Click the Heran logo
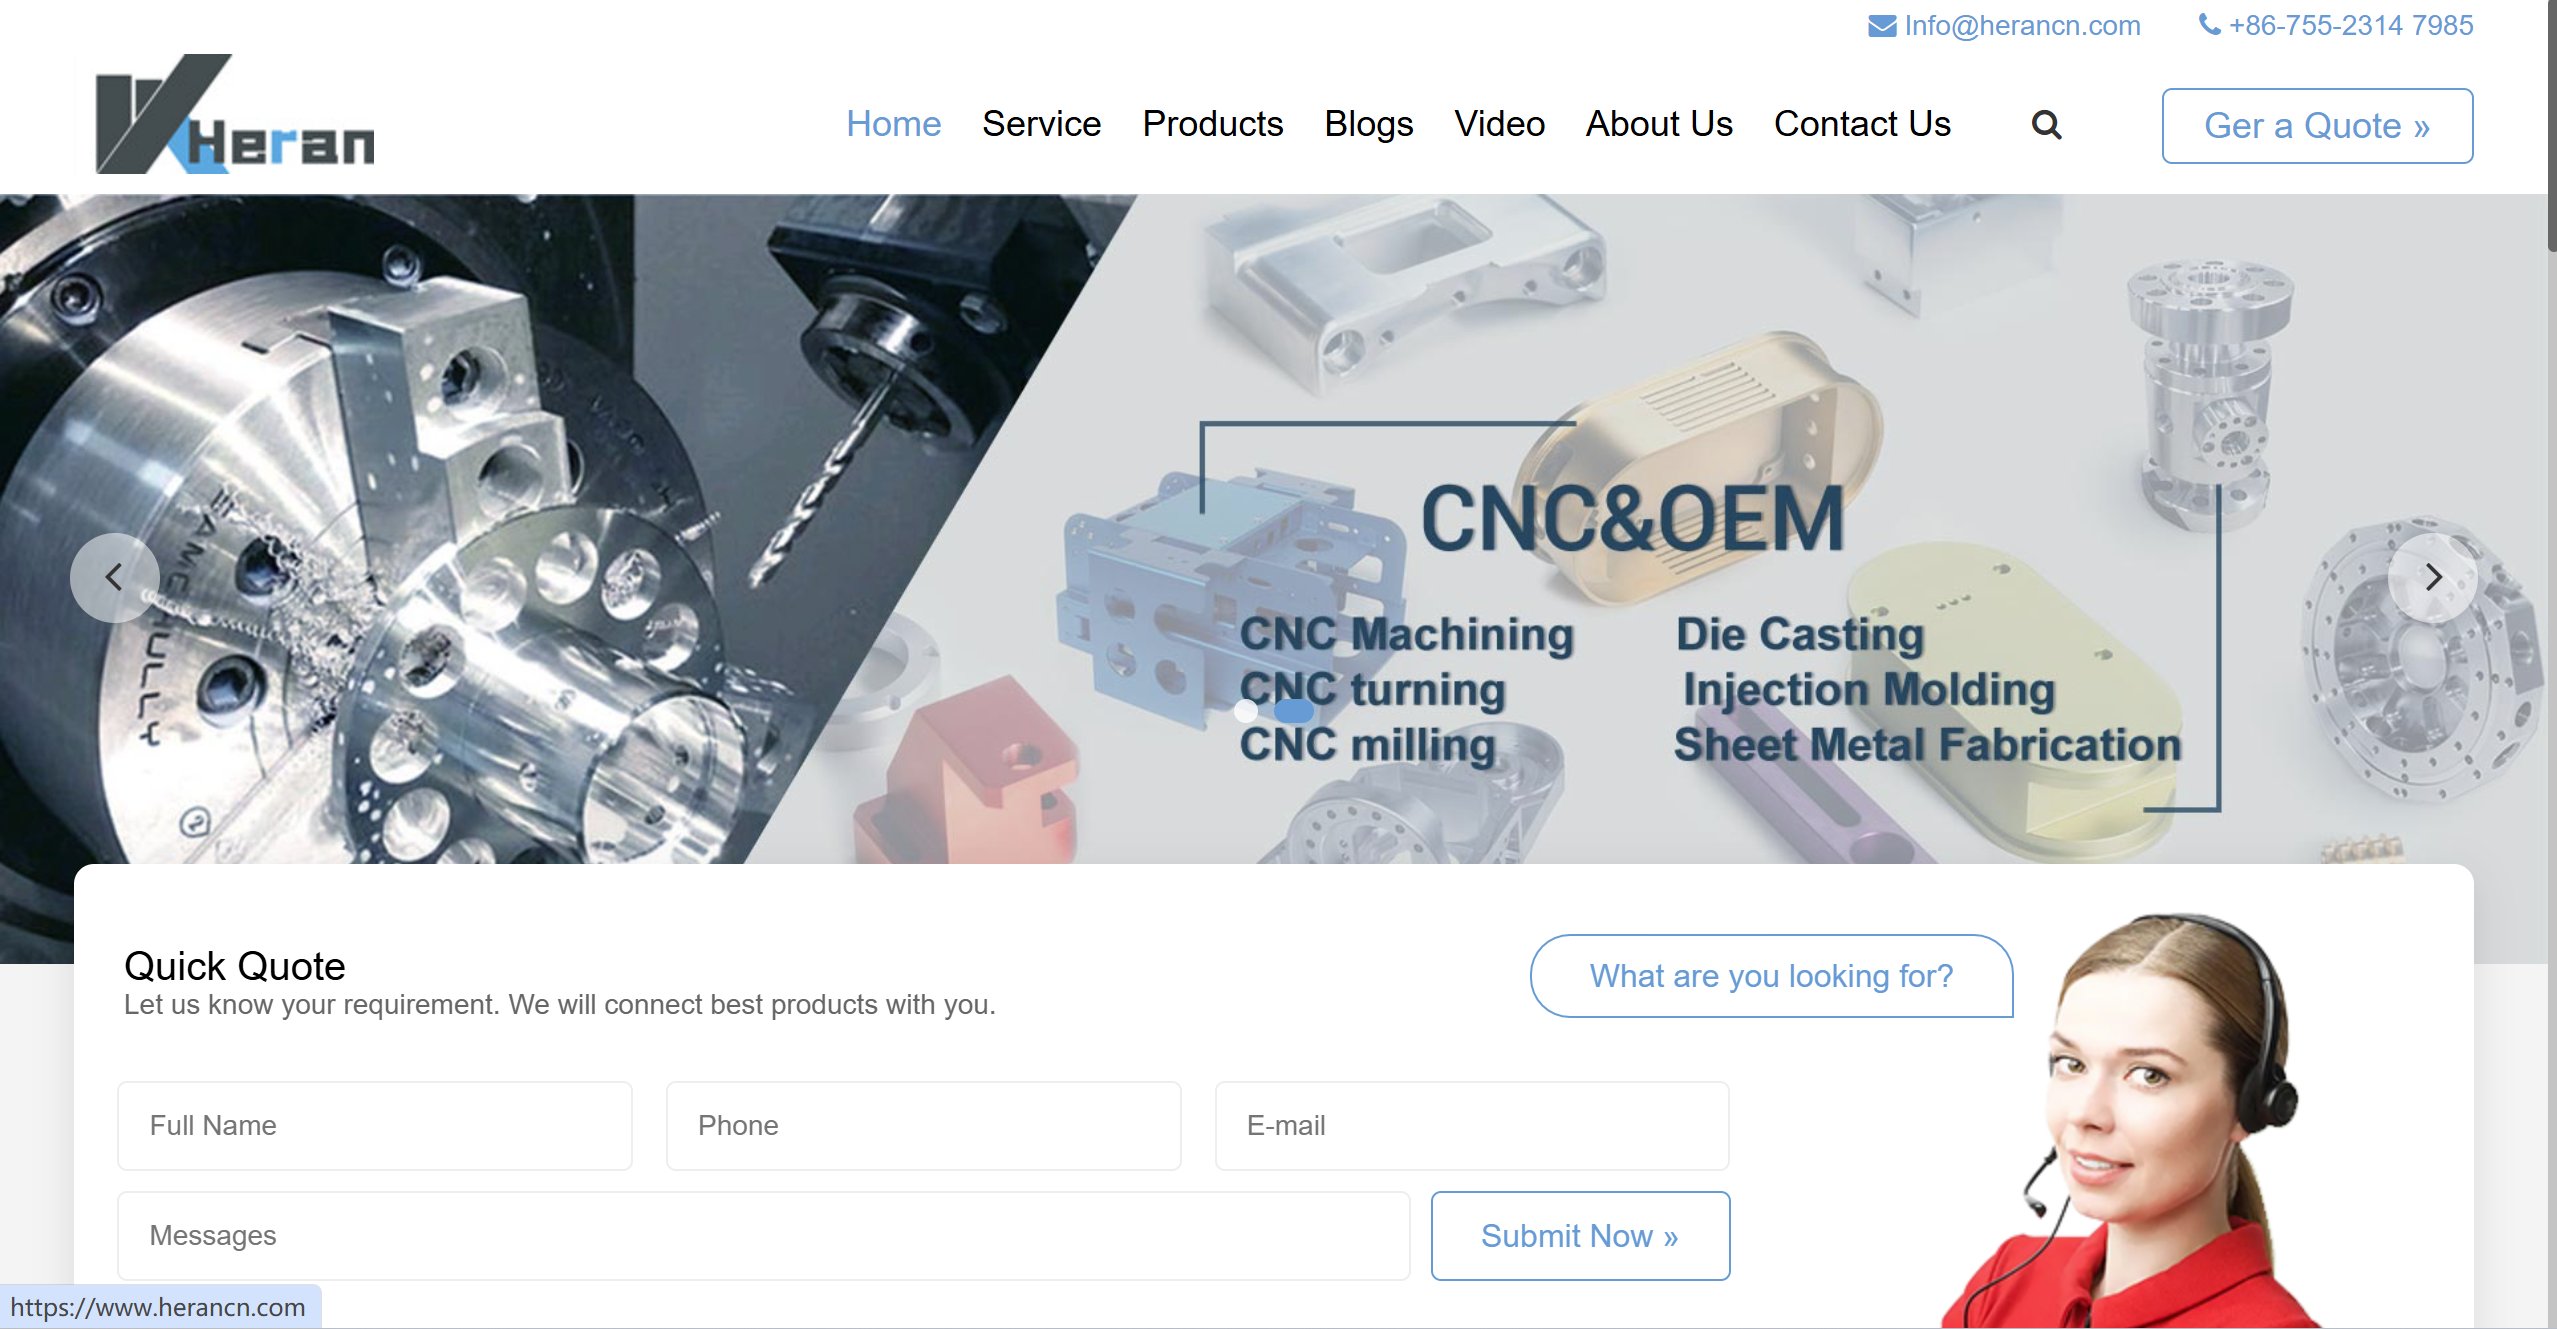Screen dimensions: 2557x1329 tap(235, 114)
